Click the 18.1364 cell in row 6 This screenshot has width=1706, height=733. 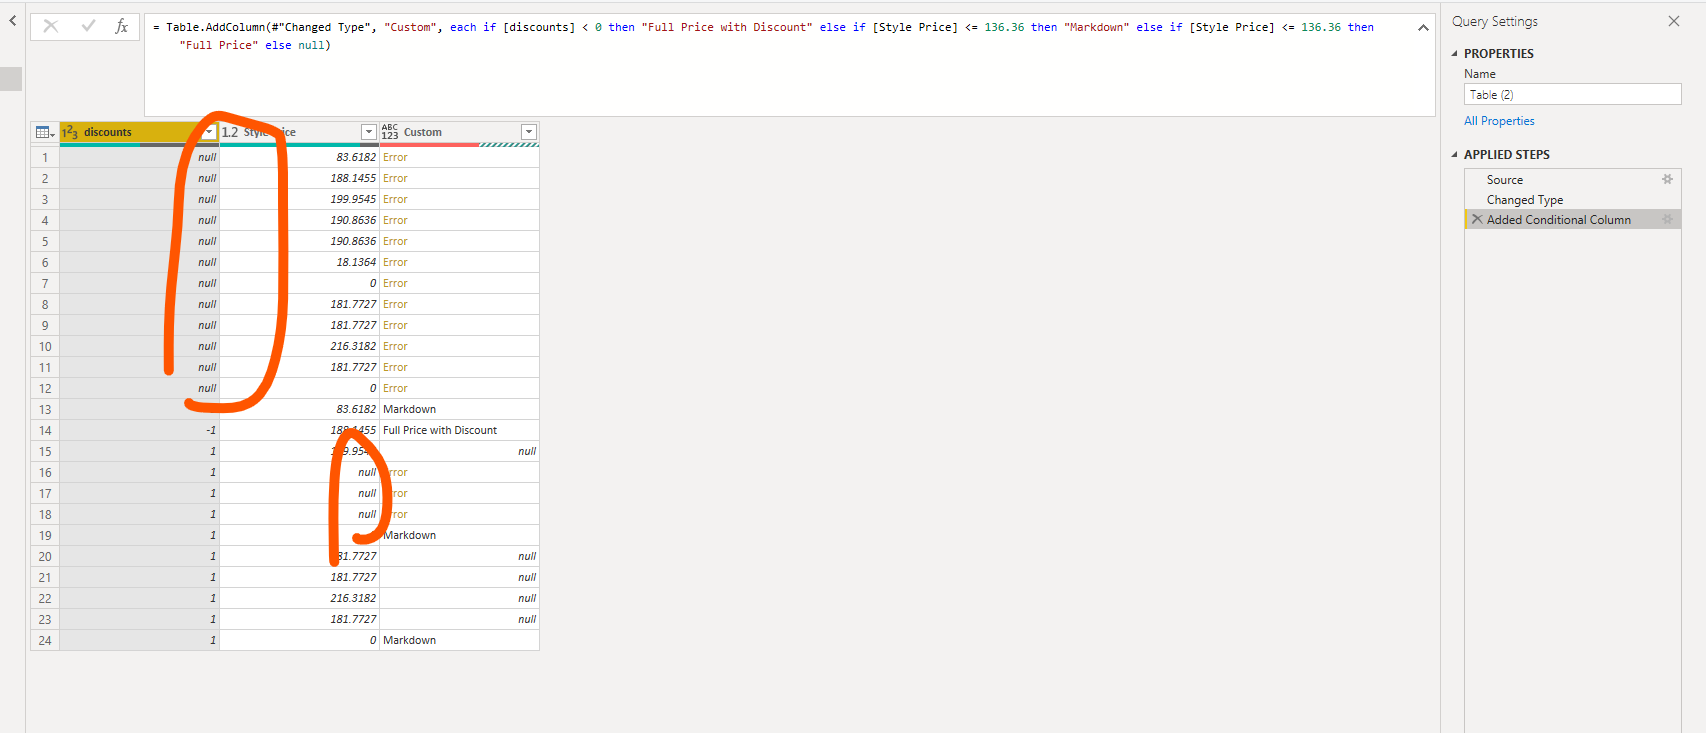pyautogui.click(x=299, y=262)
